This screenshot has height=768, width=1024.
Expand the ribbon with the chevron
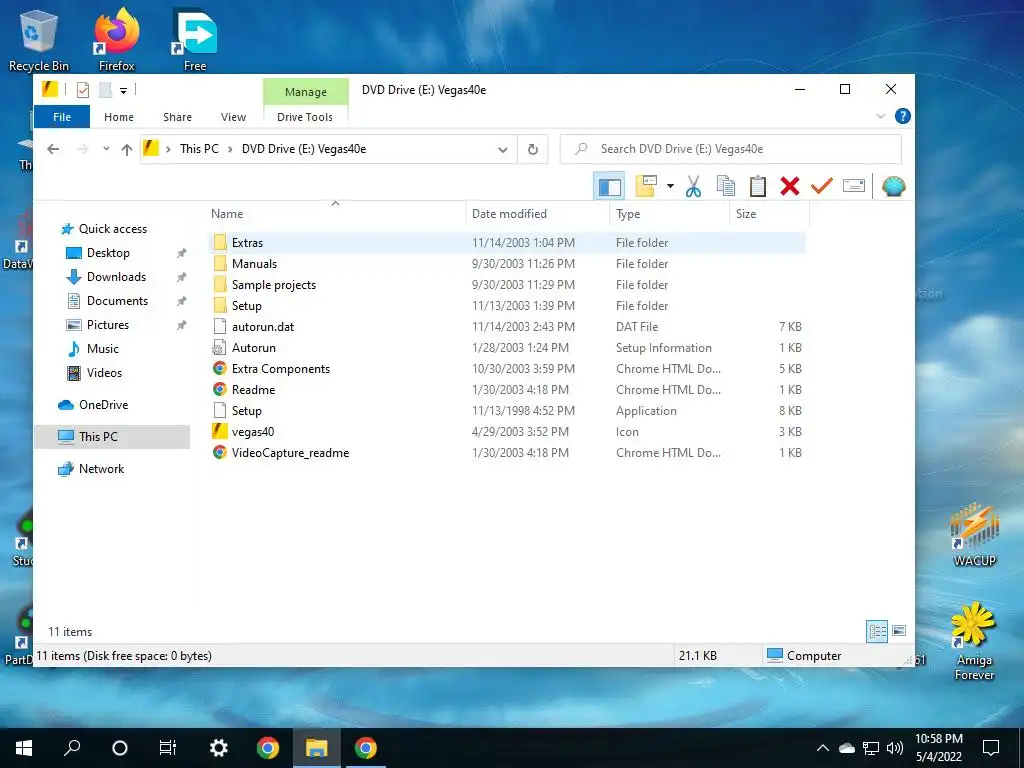(880, 116)
